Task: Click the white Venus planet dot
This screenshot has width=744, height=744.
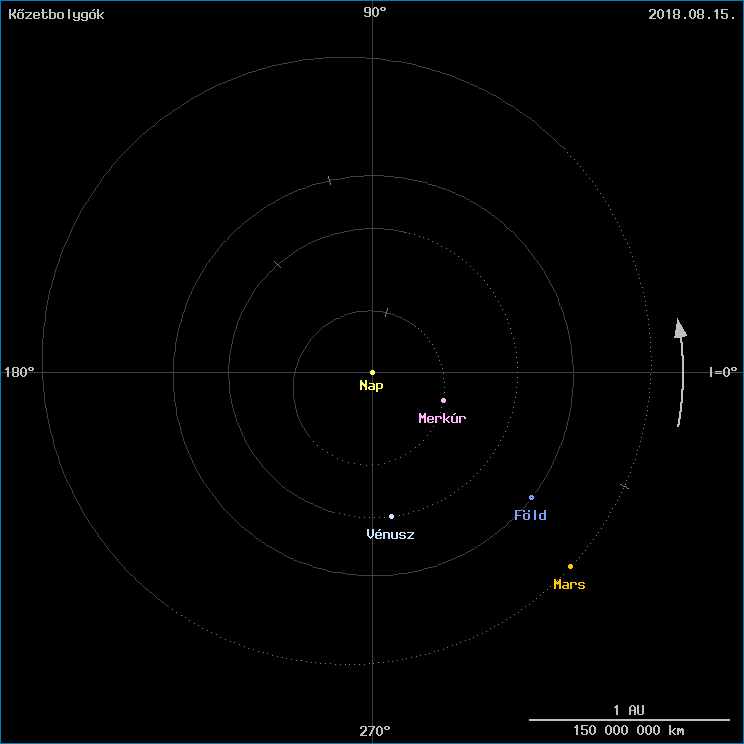Action: coord(391,516)
